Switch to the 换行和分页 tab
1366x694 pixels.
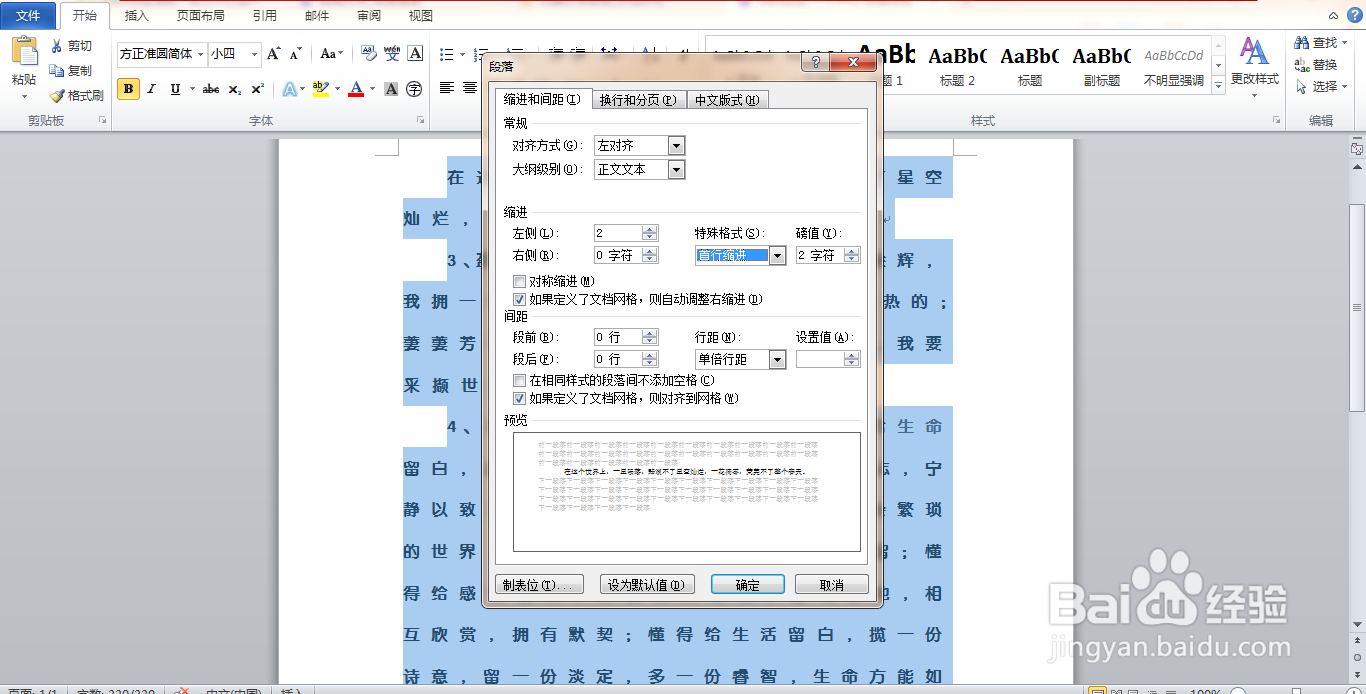click(638, 99)
